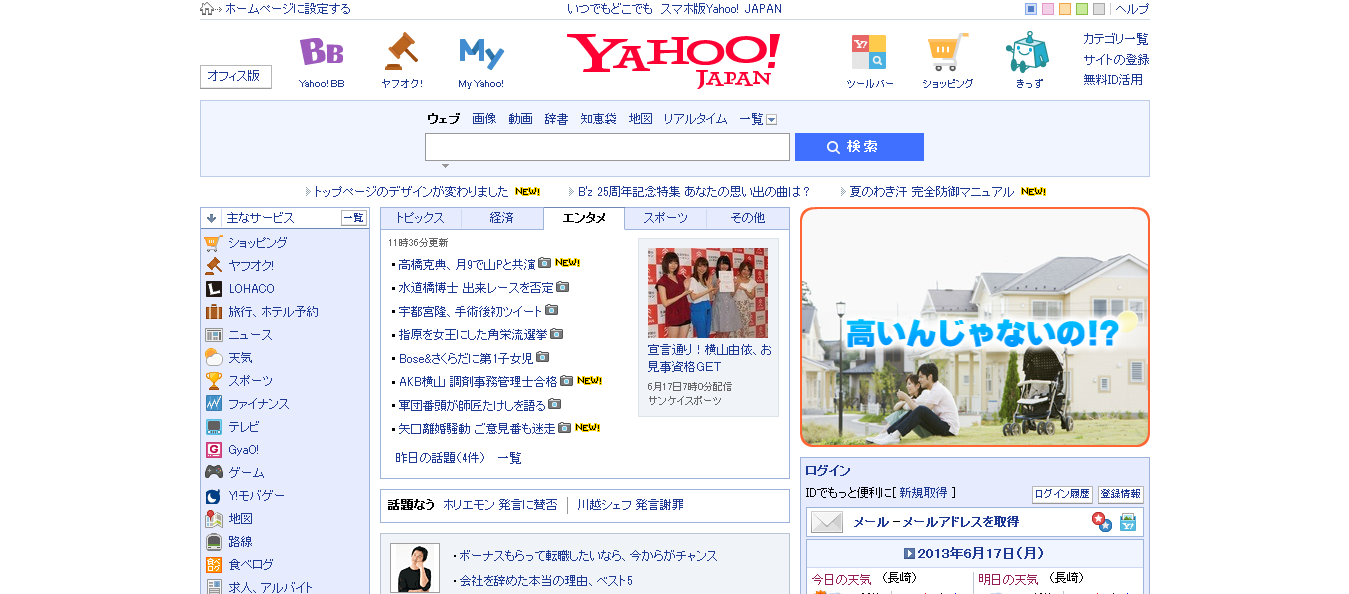Image resolution: width=1349 pixels, height=594 pixels.
Task: Open the ツールバー icon
Action: pyautogui.click(x=869, y=52)
